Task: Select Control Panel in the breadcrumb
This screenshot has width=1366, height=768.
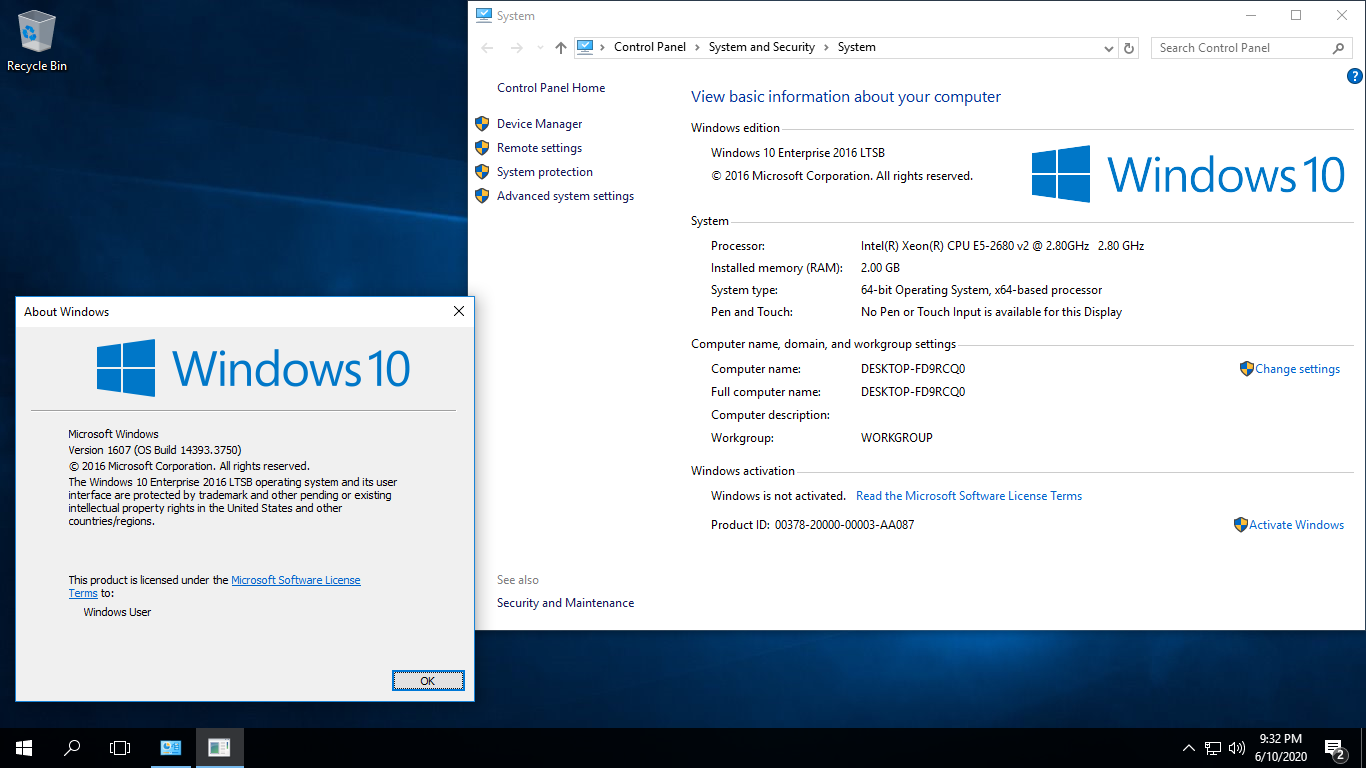Action: [649, 47]
